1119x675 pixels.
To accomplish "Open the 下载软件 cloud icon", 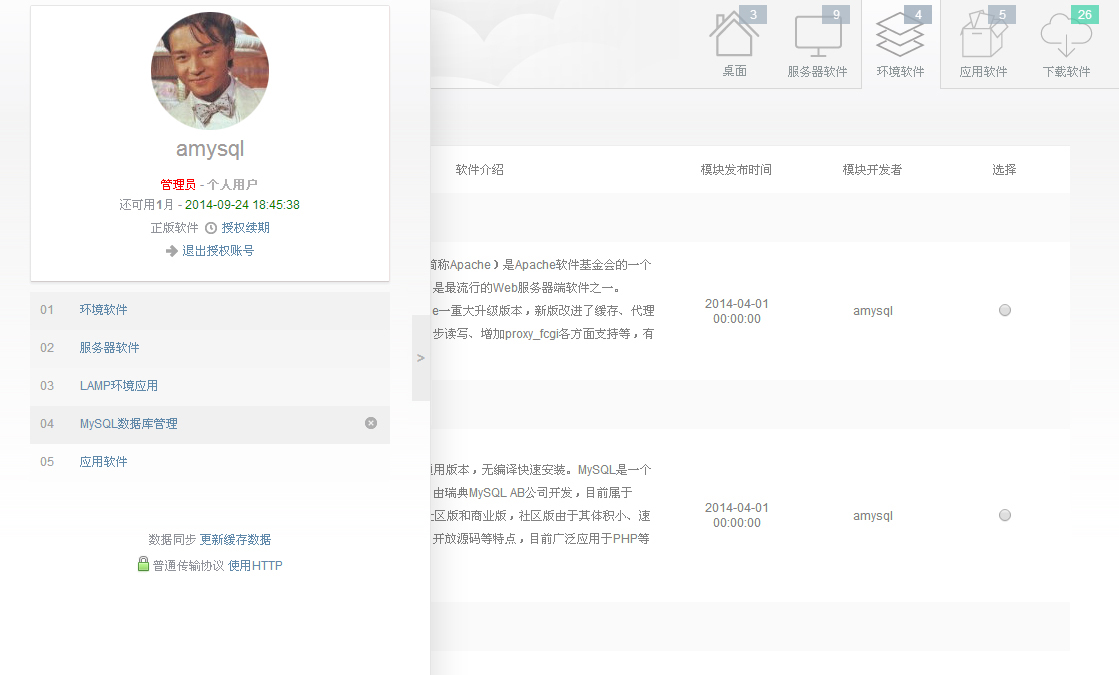I will coord(1066,38).
